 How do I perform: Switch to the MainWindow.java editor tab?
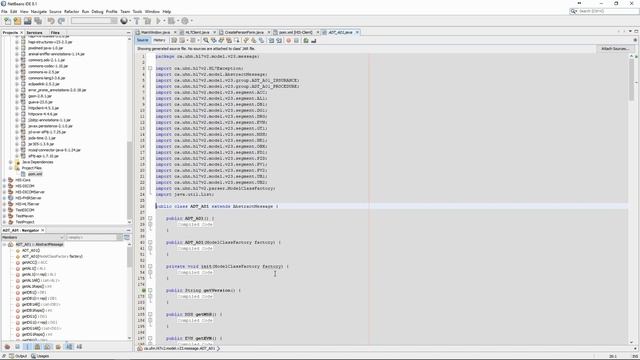tap(155, 32)
